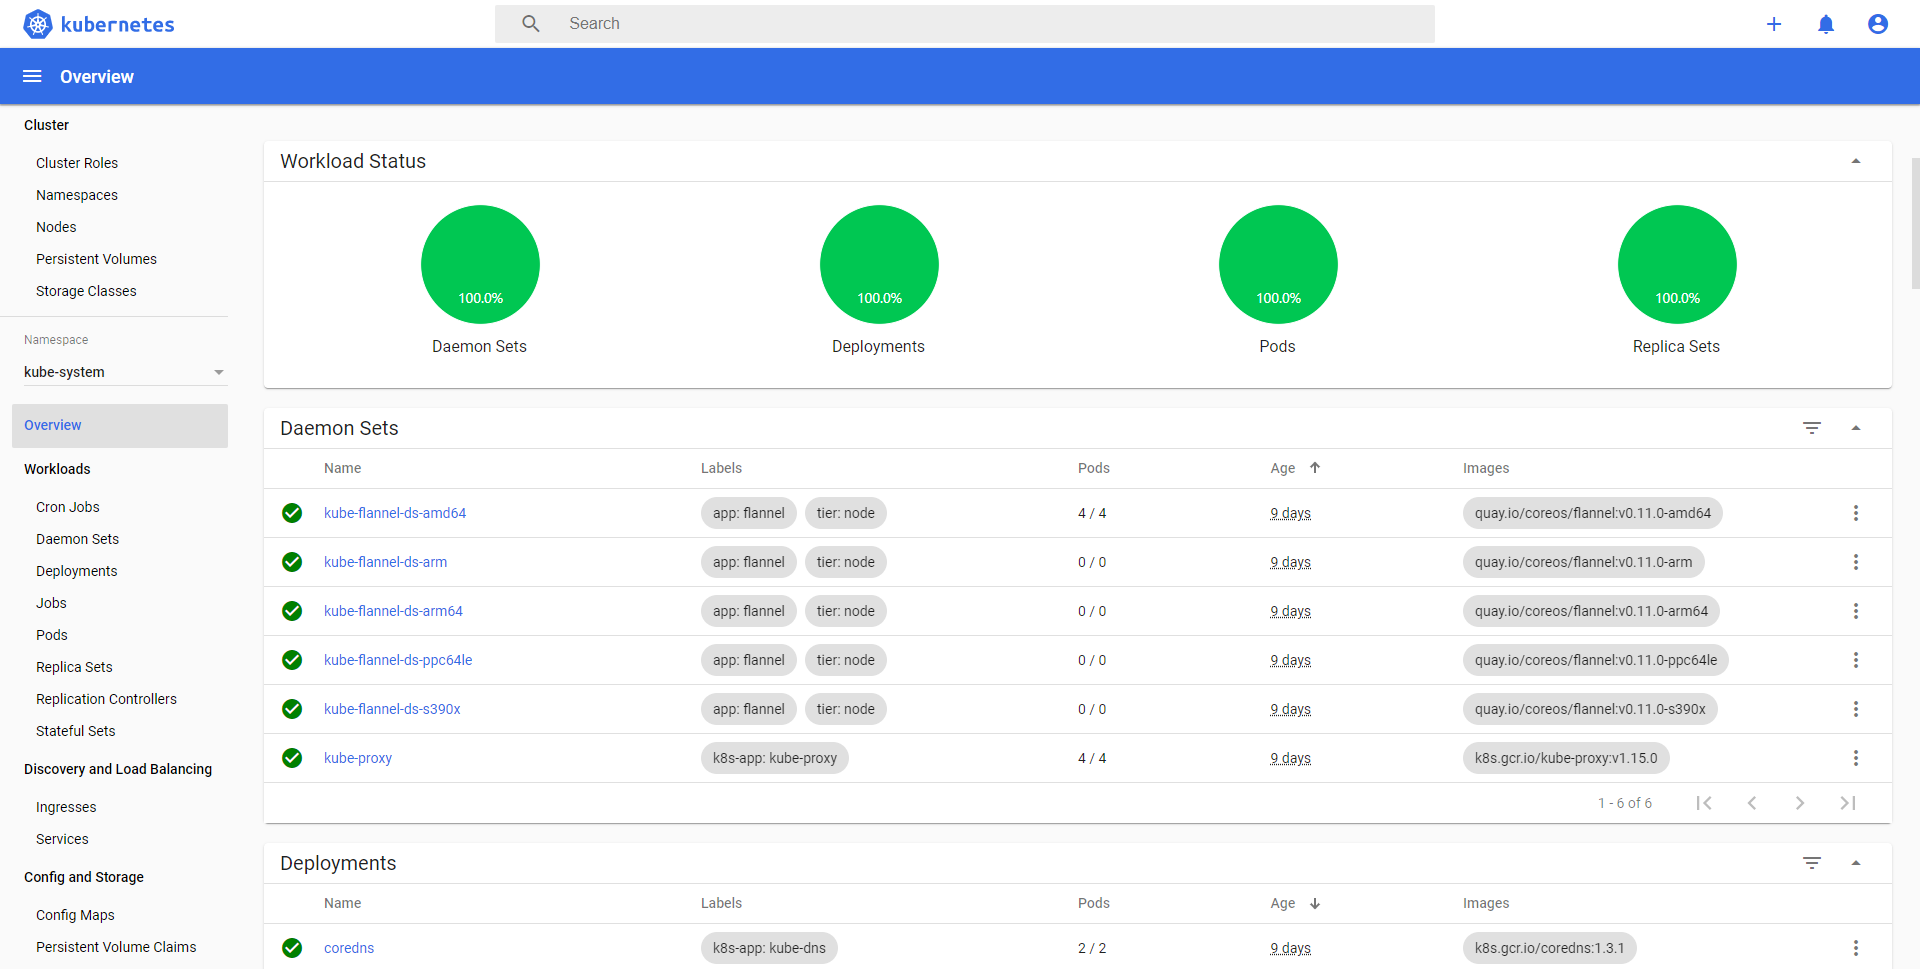Click the k8s-app: kube-proxy label chip
The width and height of the screenshot is (1920, 969).
[x=775, y=758]
